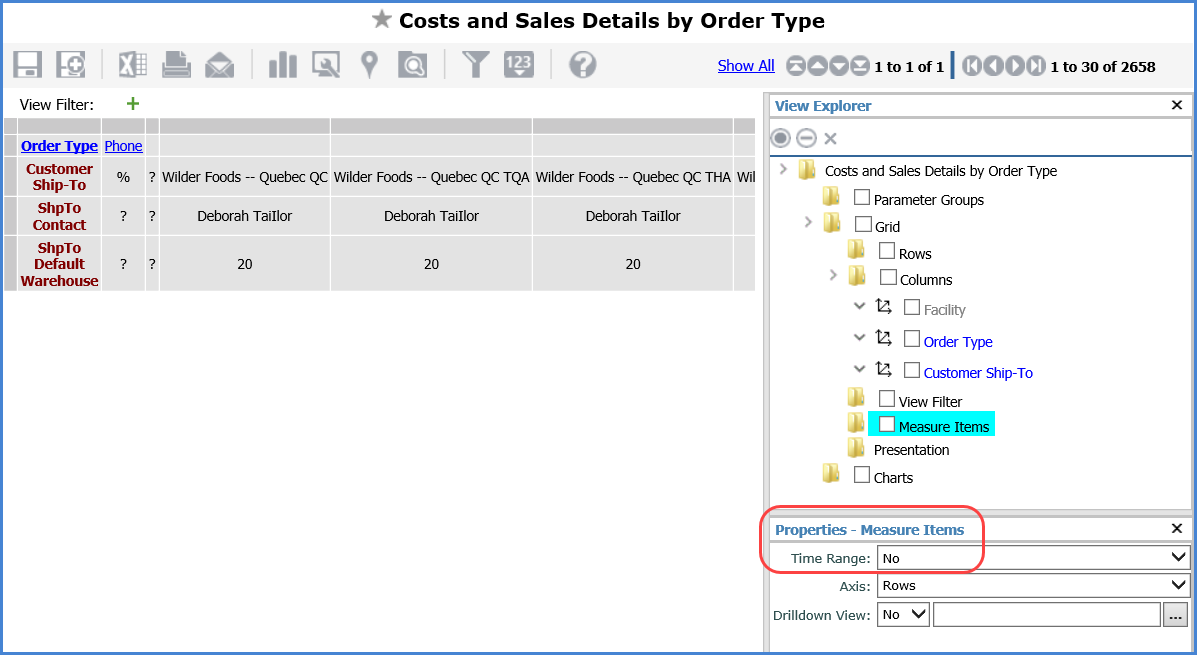Export the grid to Excel
This screenshot has height=655, width=1197.
(x=133, y=65)
